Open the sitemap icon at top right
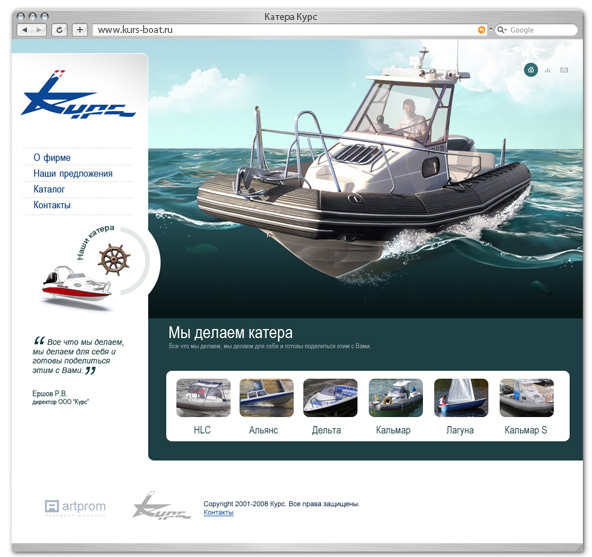Viewport: 592px width, 557px height. pos(547,70)
